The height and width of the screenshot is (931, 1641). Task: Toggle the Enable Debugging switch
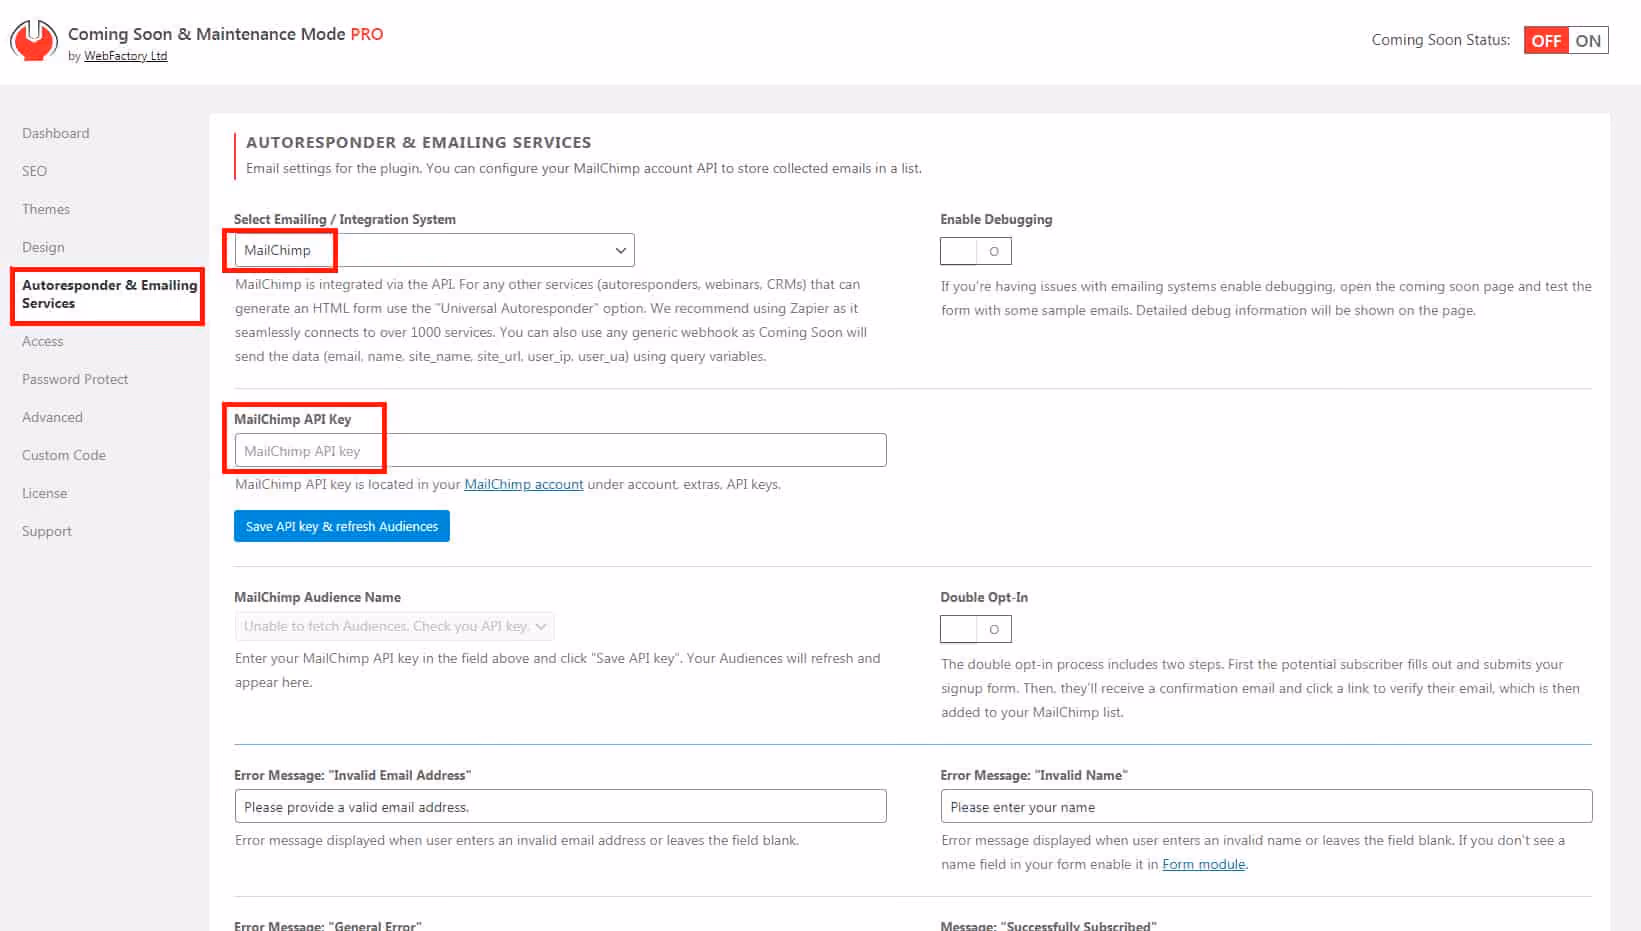(976, 251)
